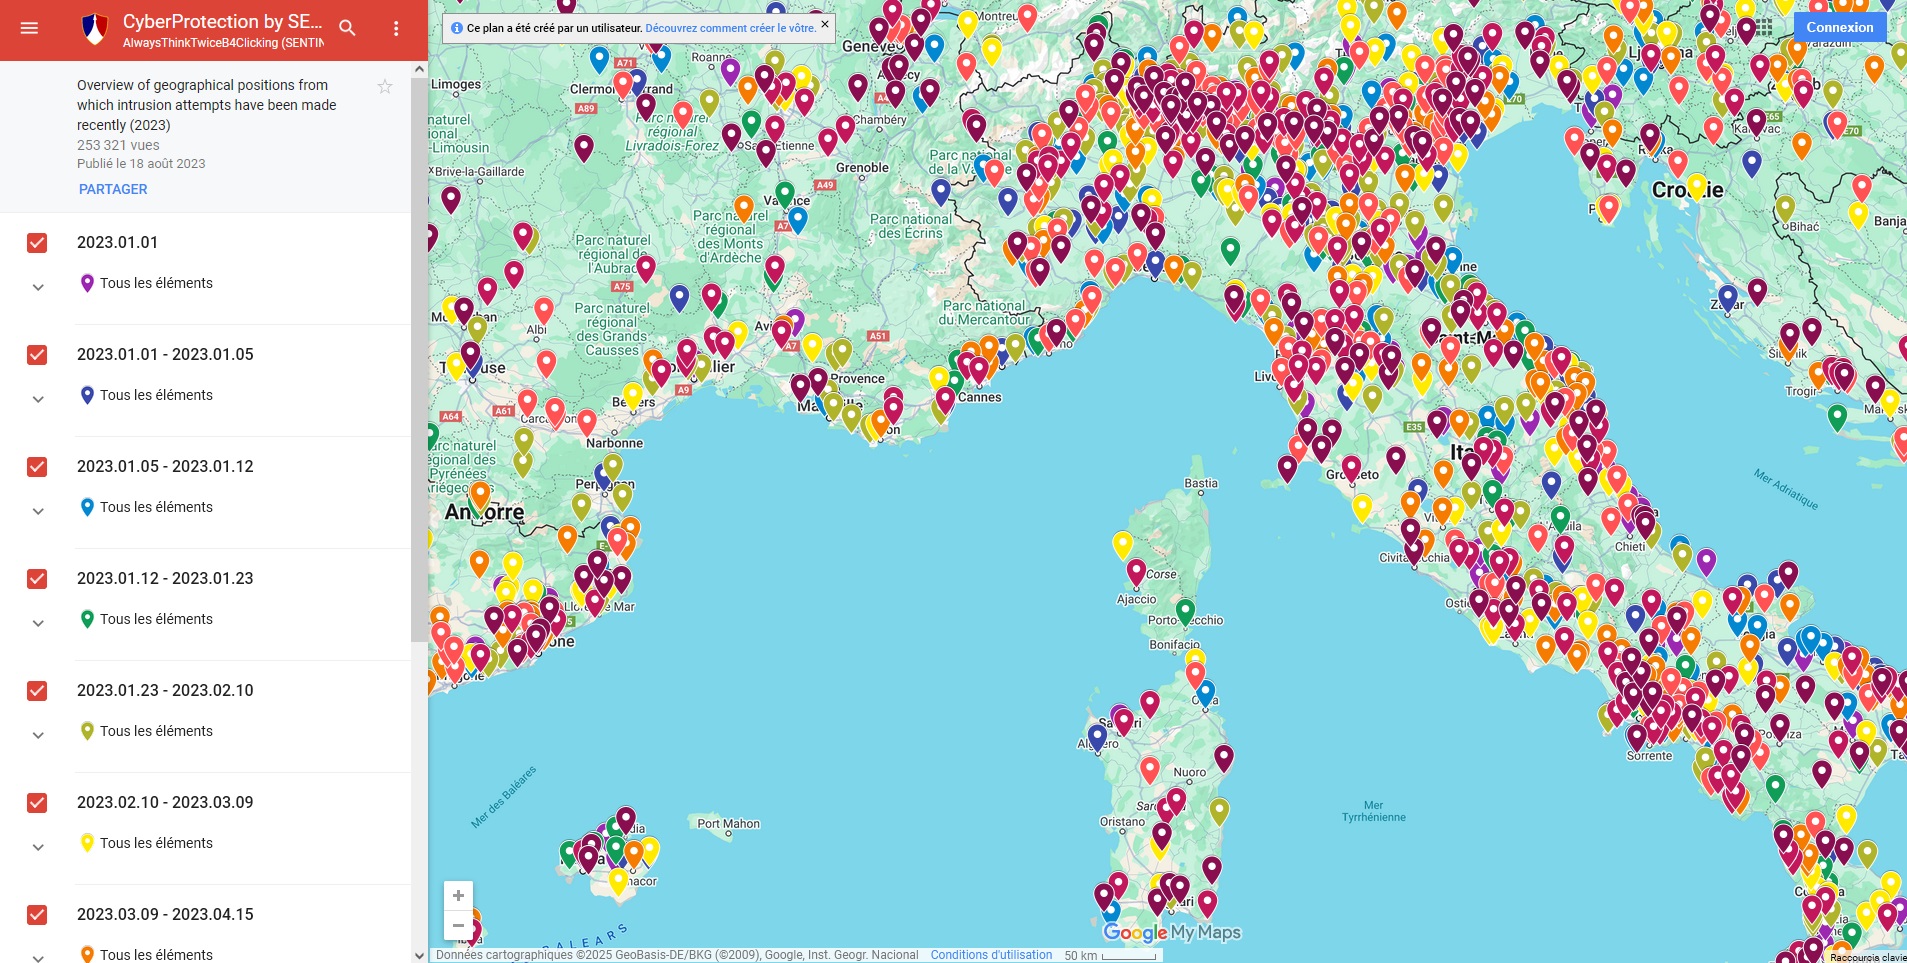
Task: Click the olive pin under 2023.01.23 - 2023.02.10
Action: click(x=87, y=731)
